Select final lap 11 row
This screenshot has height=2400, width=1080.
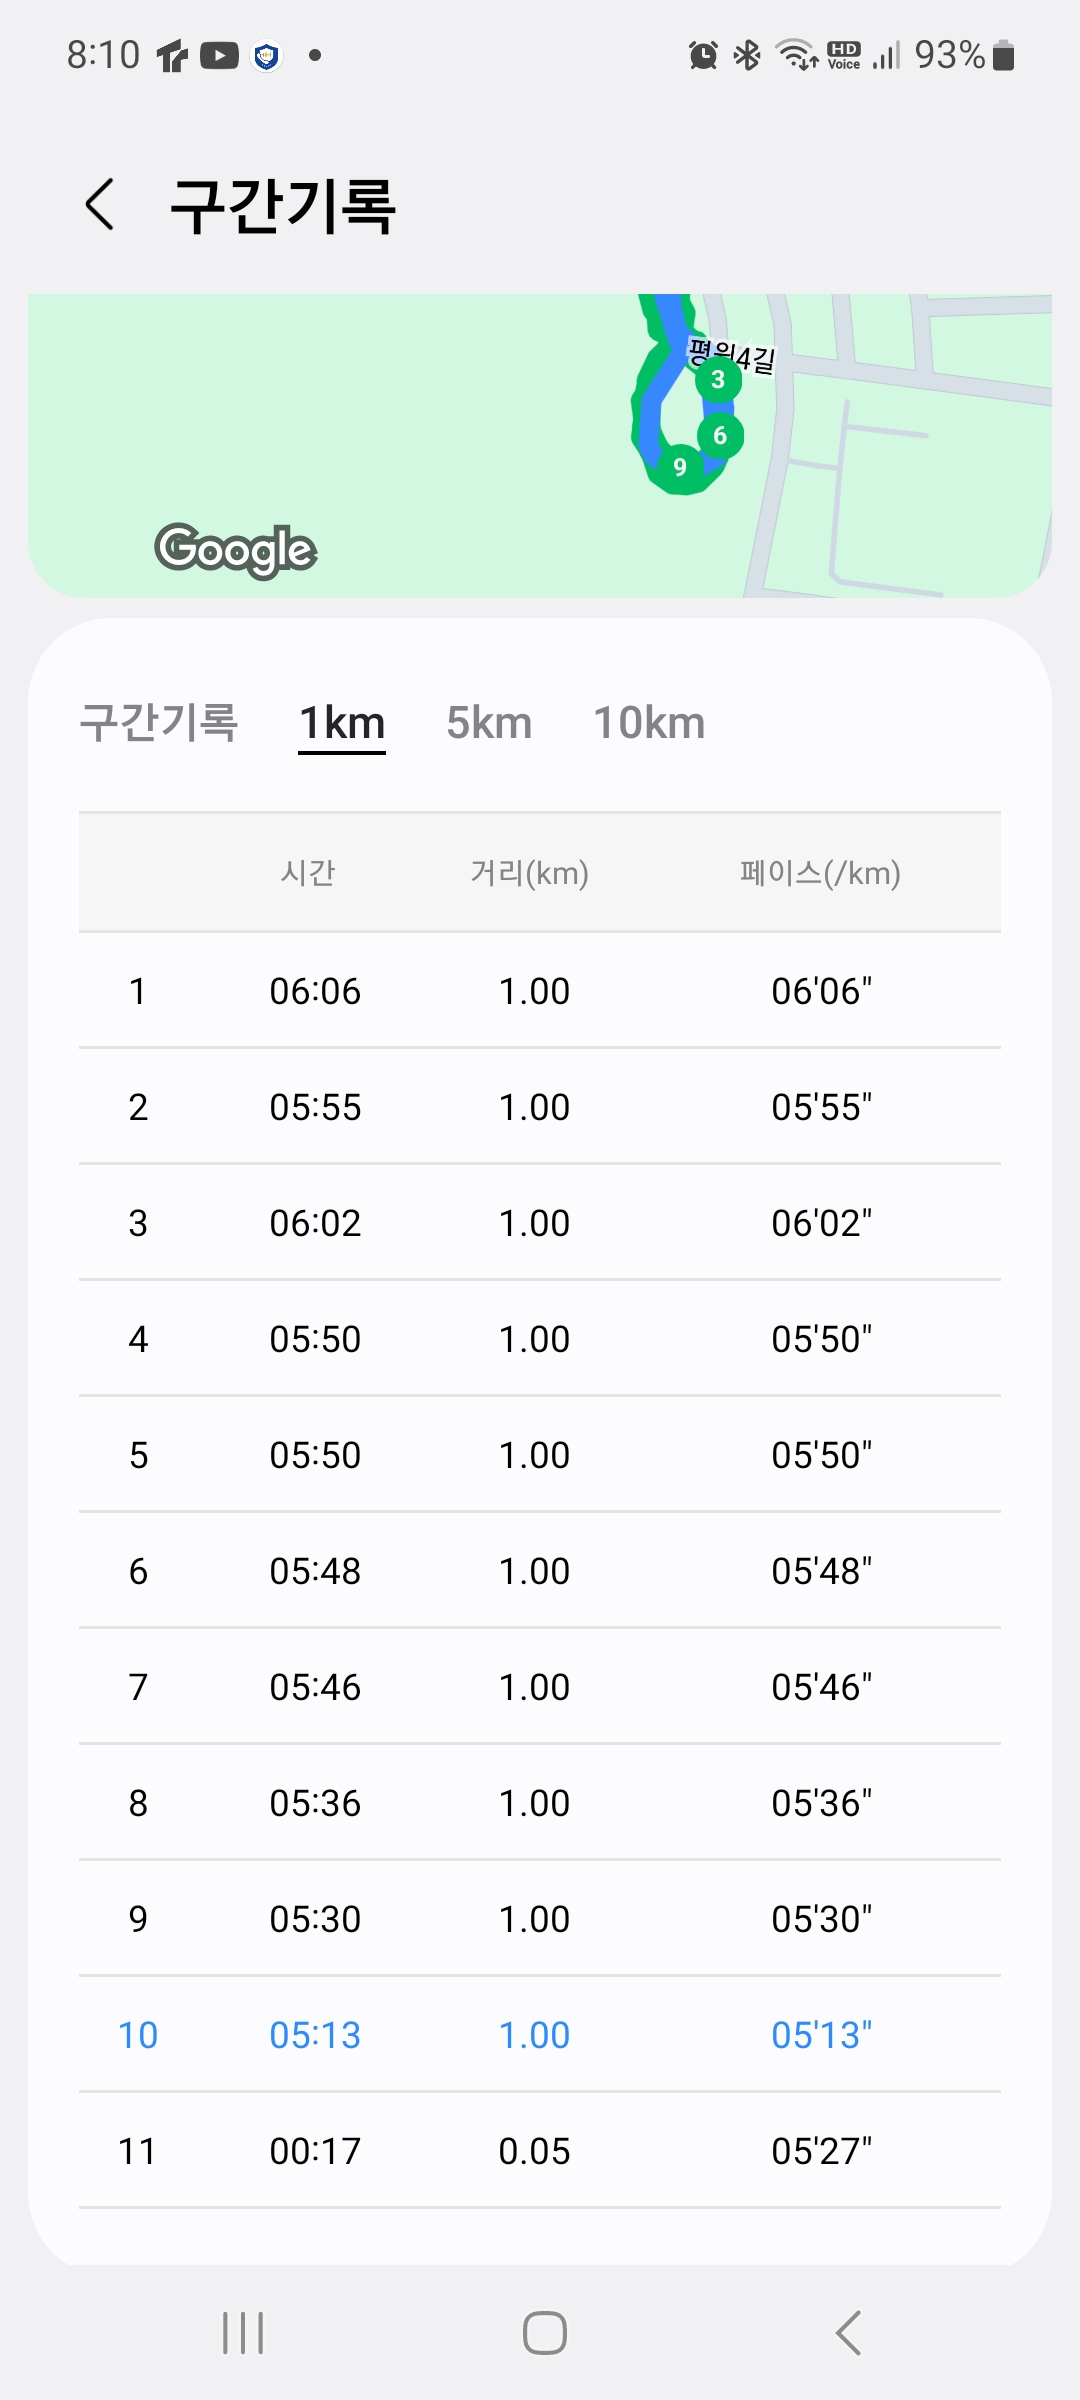coord(540,2151)
